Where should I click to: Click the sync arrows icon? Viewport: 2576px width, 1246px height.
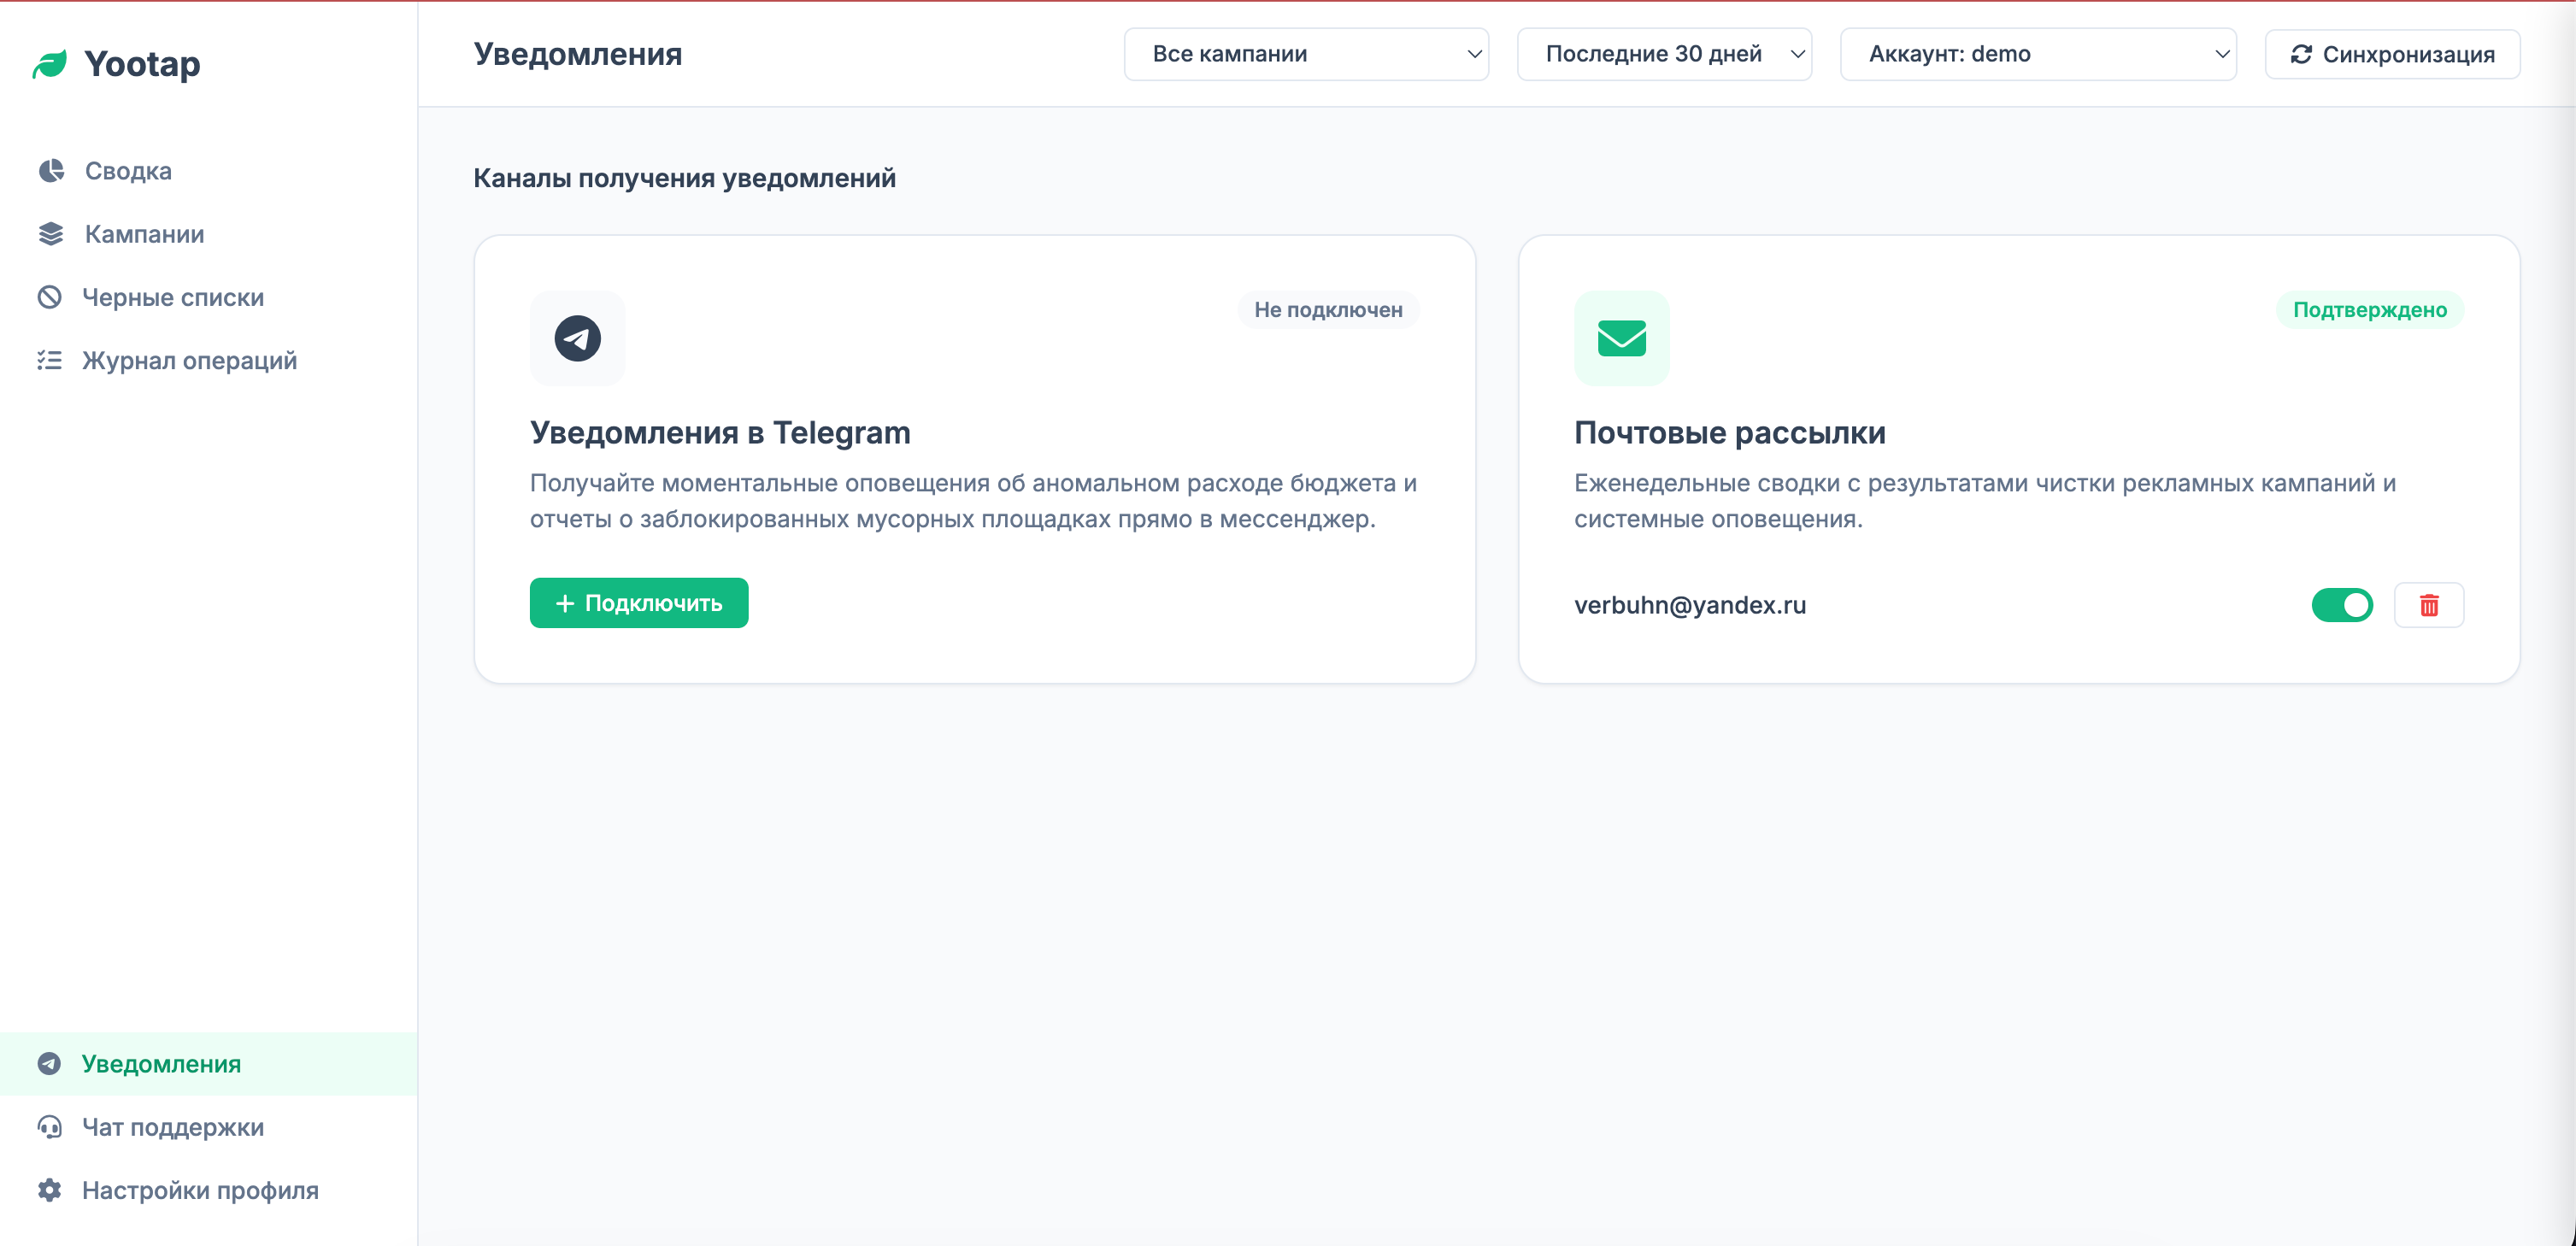(x=2301, y=54)
